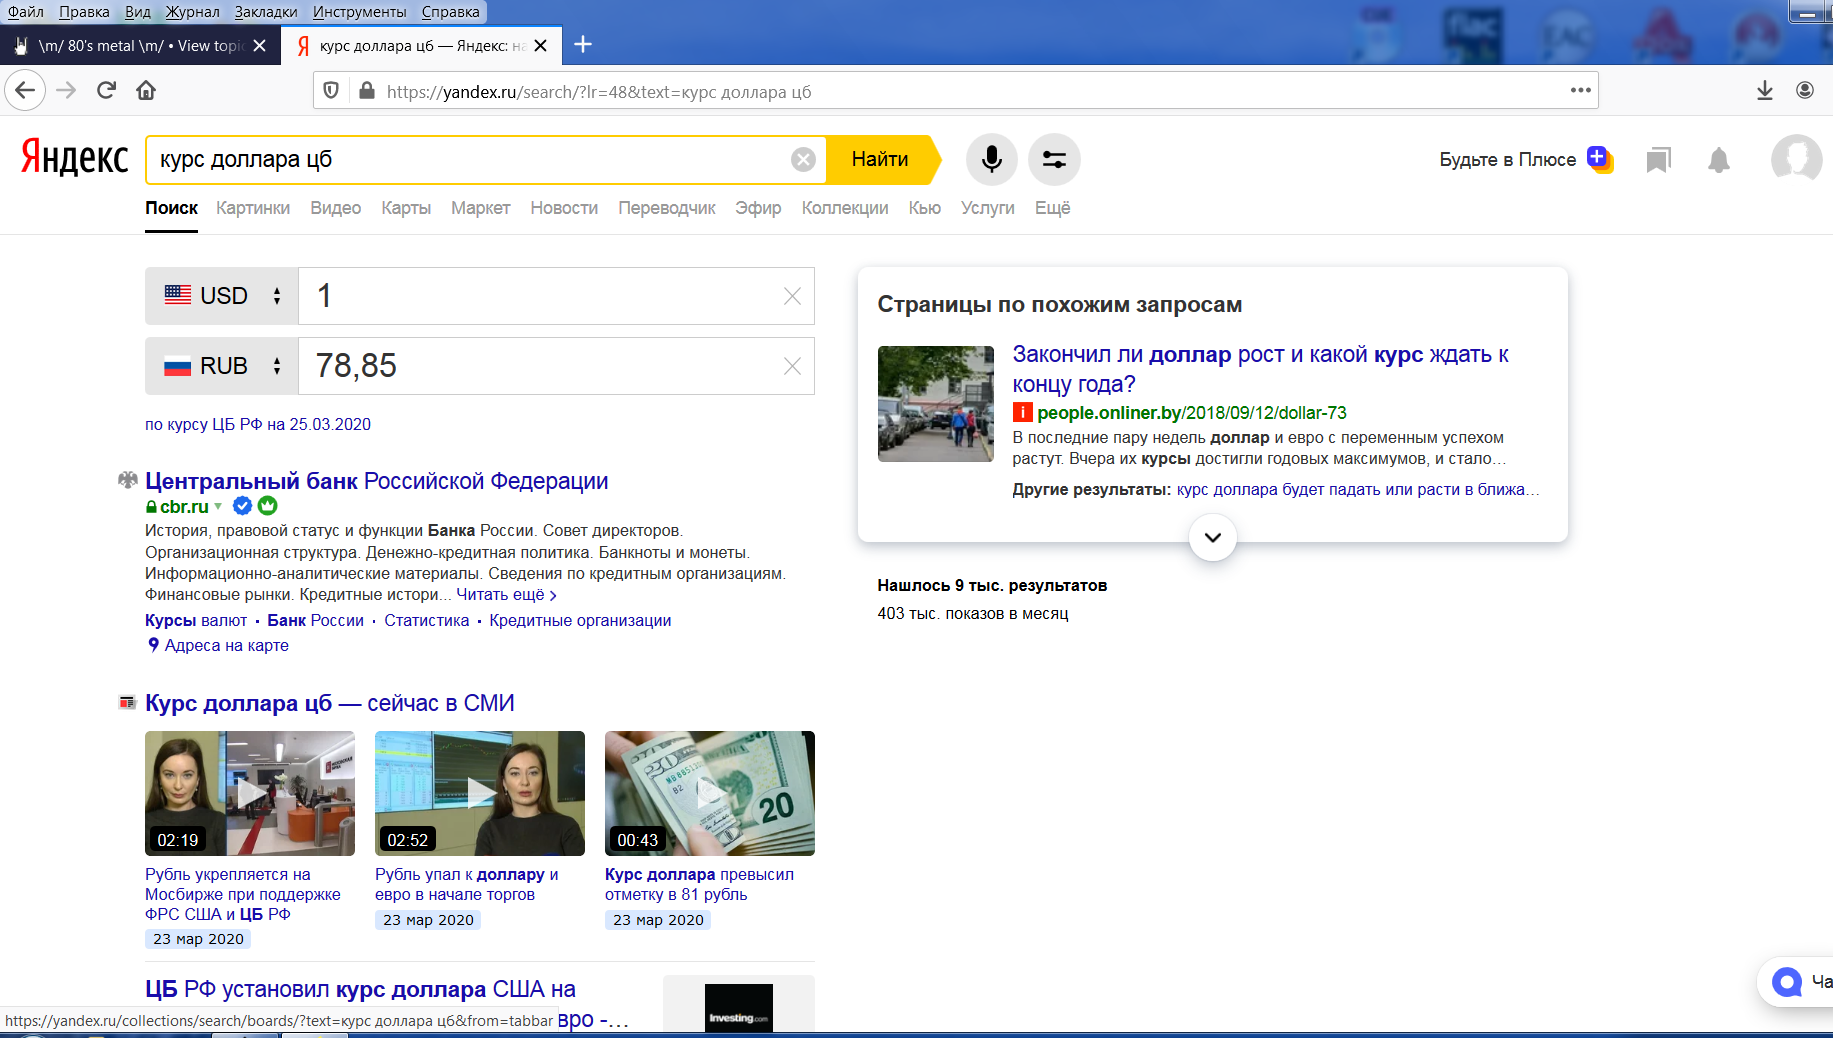This screenshot has height=1038, width=1833.
Task: Switch to Видео search tab
Action: click(336, 208)
